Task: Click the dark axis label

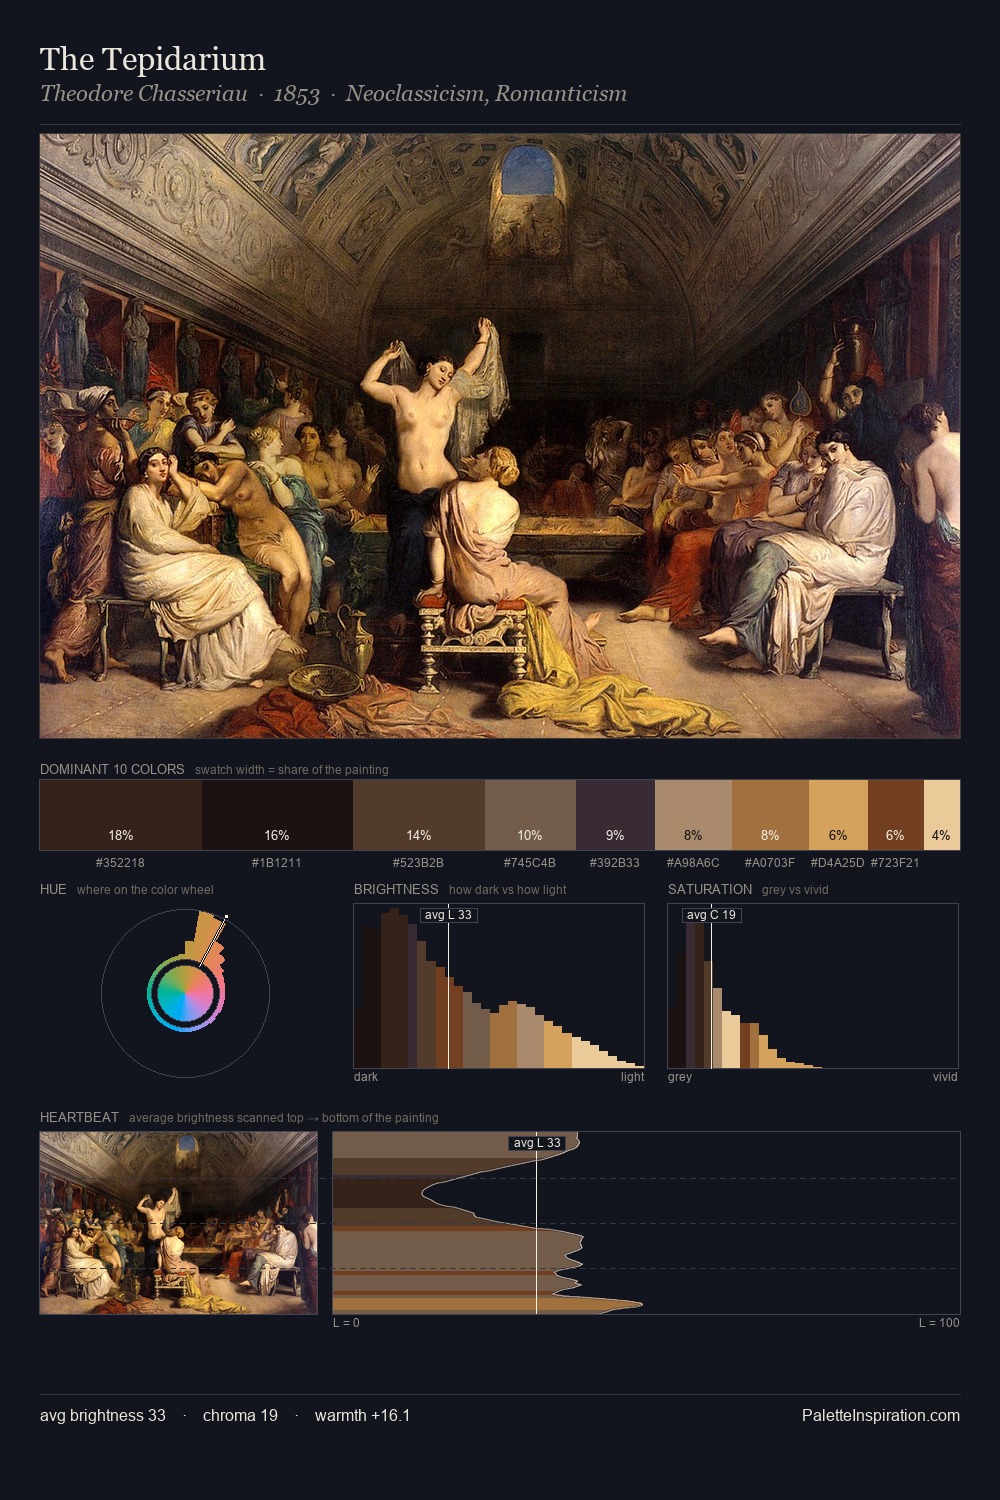Action: coord(366,1077)
